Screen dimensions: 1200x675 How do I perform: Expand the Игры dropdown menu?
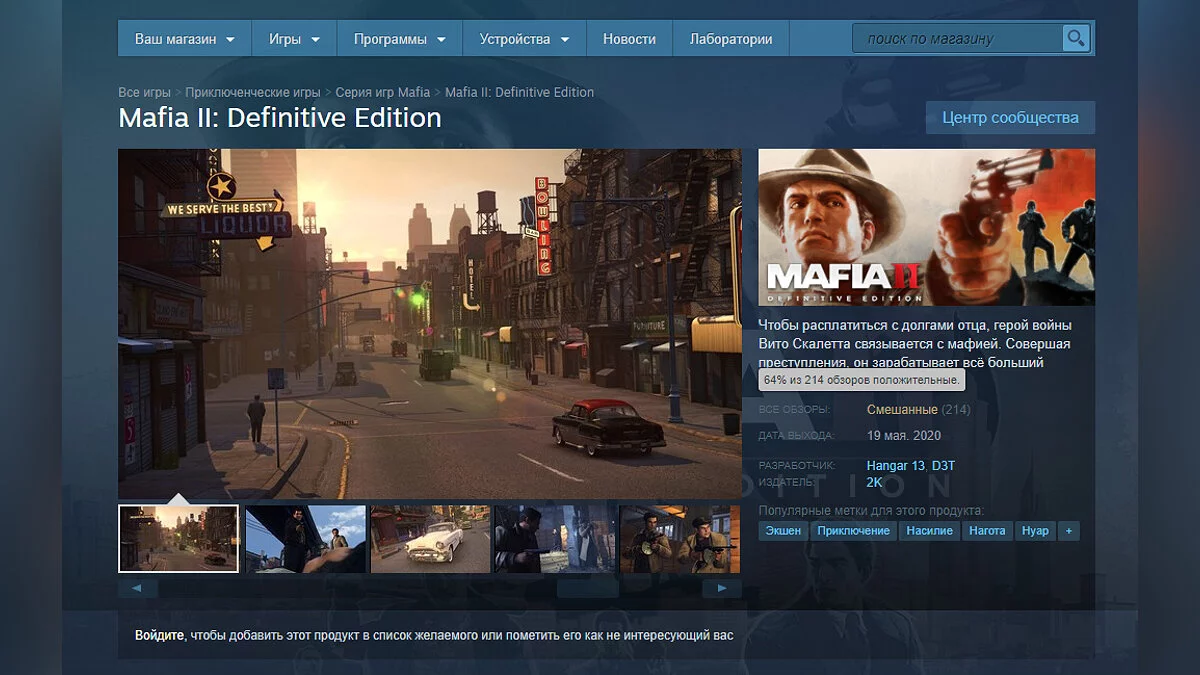[x=294, y=39]
